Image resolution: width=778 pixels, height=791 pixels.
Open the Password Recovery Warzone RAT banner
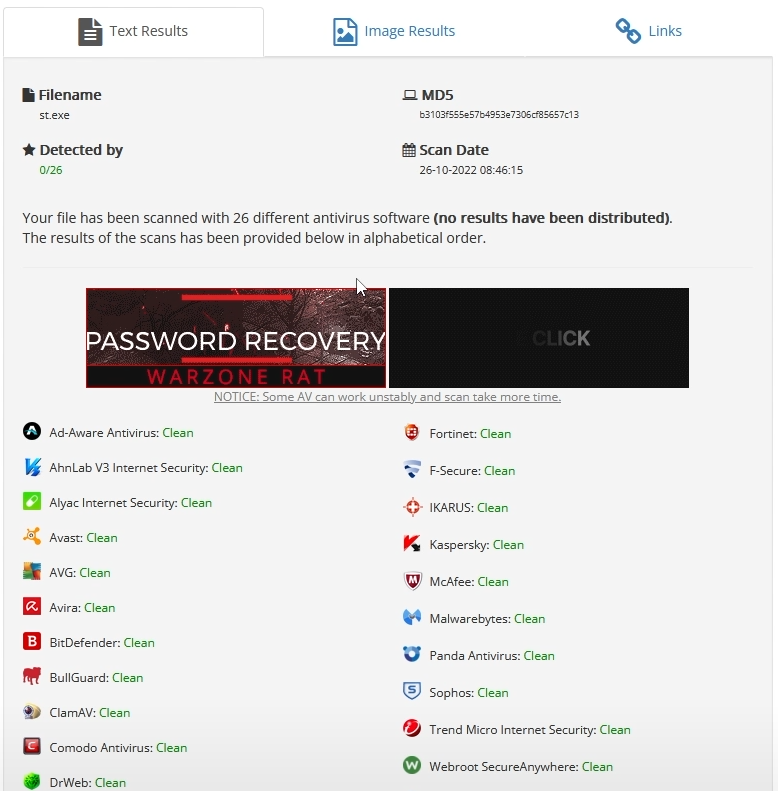pyautogui.click(x=236, y=338)
